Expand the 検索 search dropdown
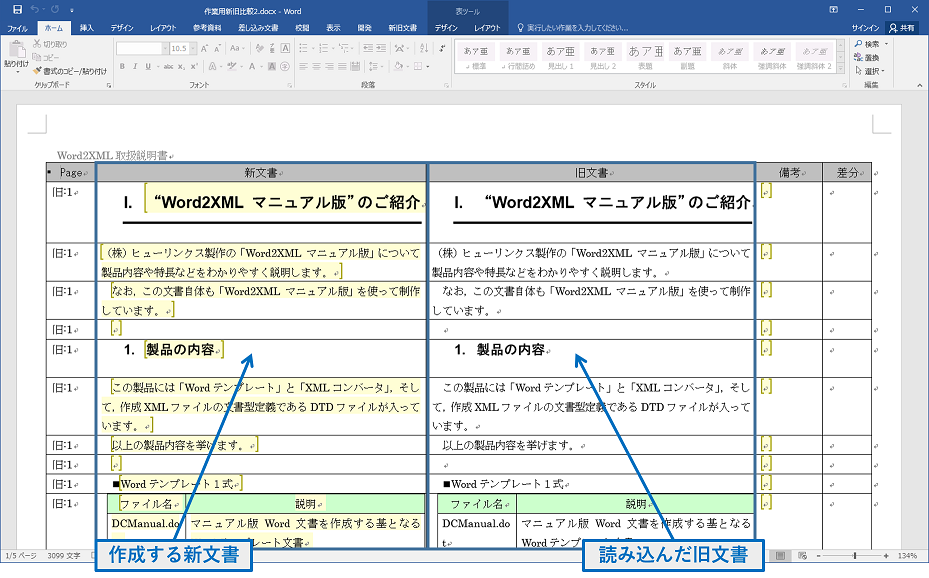Image resolution: width=929 pixels, height=578 pixels. coord(886,44)
